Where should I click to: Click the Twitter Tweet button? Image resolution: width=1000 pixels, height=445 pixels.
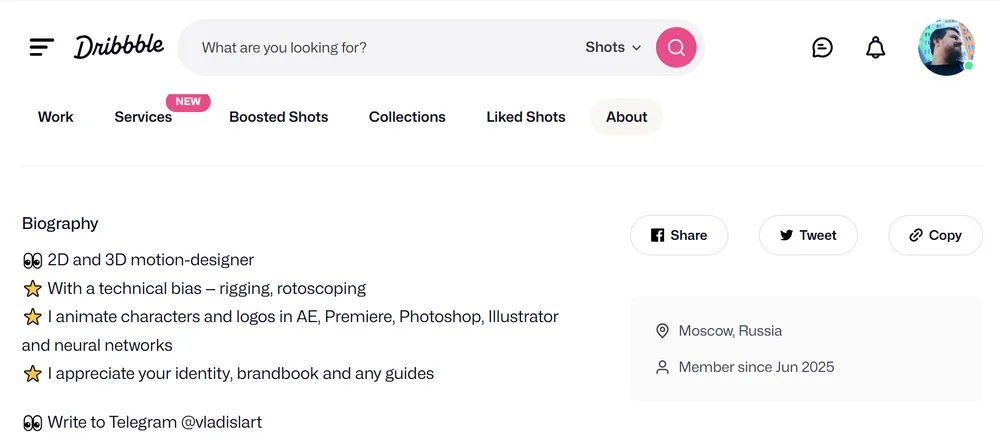pyautogui.click(x=808, y=235)
